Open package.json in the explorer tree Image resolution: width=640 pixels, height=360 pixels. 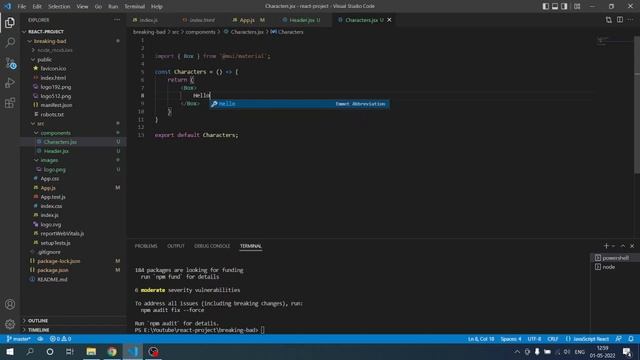53,270
